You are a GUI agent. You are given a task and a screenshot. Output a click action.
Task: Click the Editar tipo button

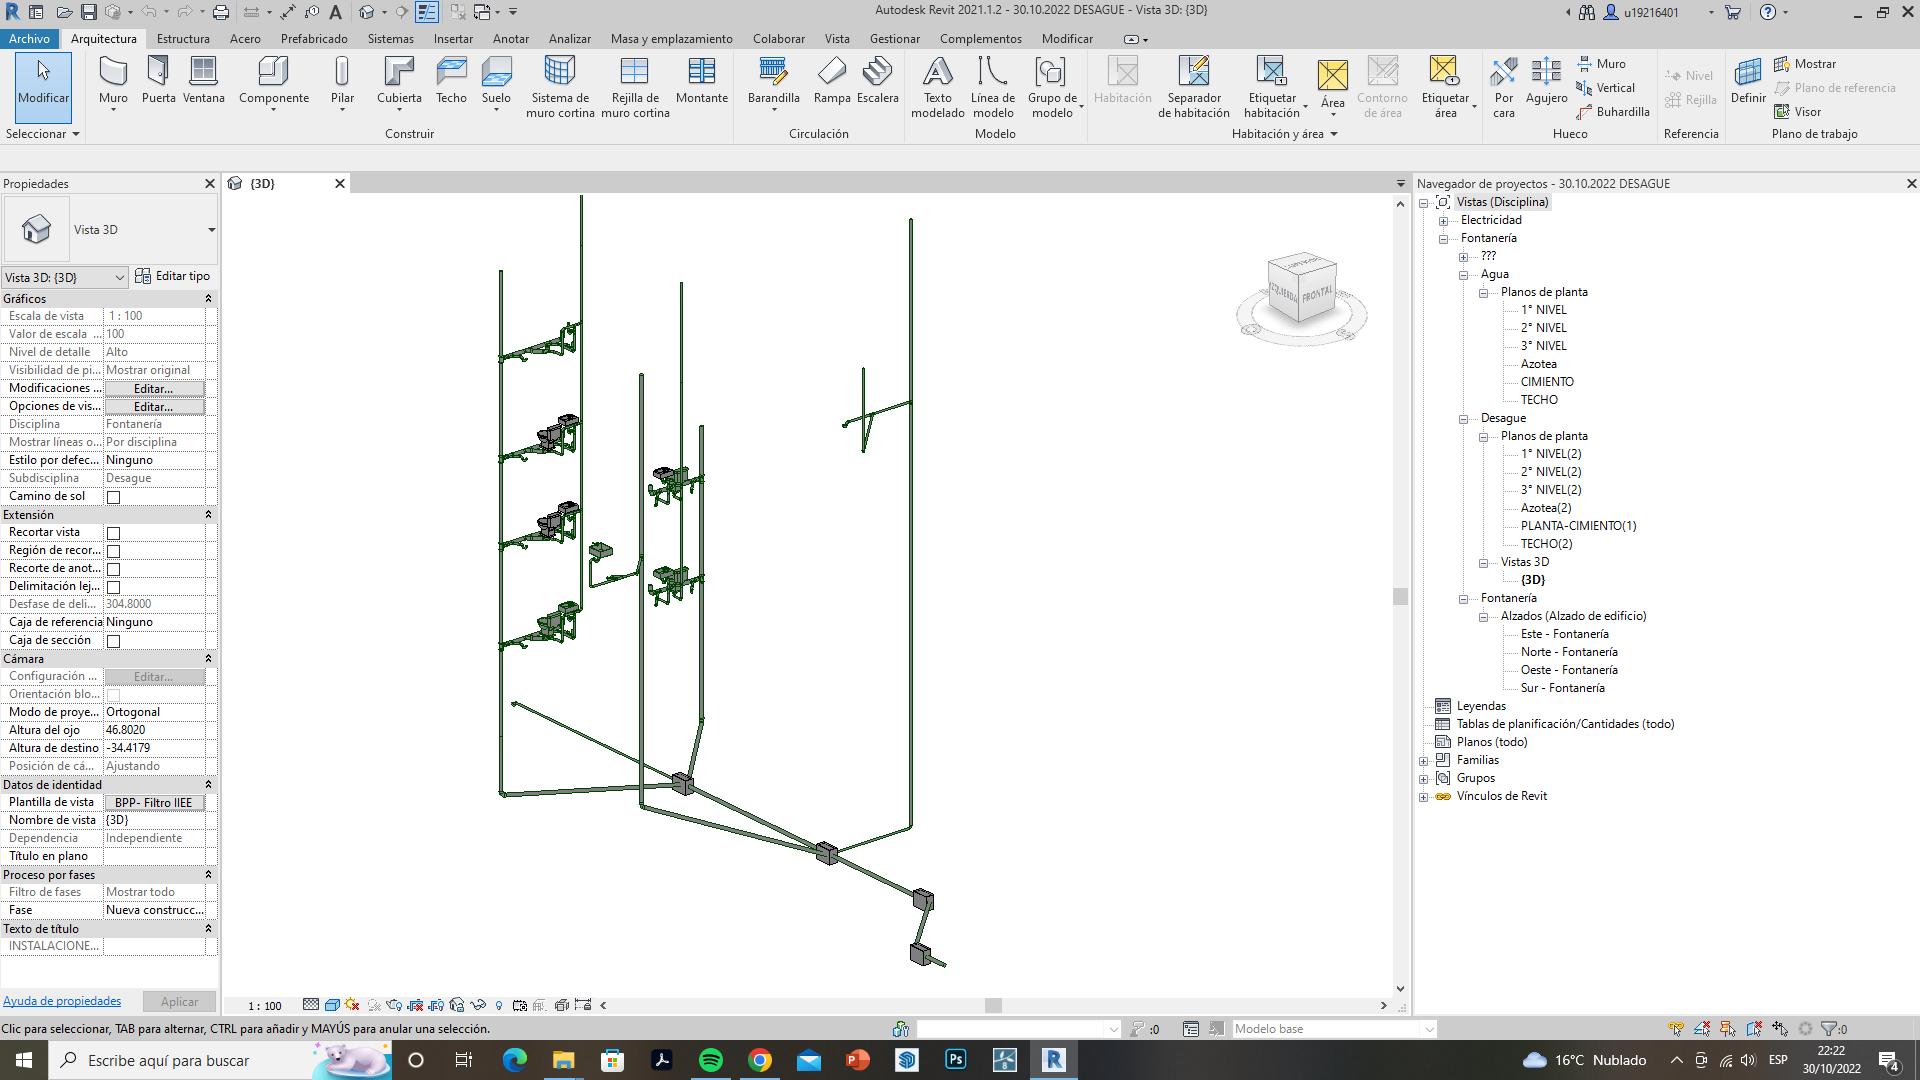pos(172,276)
